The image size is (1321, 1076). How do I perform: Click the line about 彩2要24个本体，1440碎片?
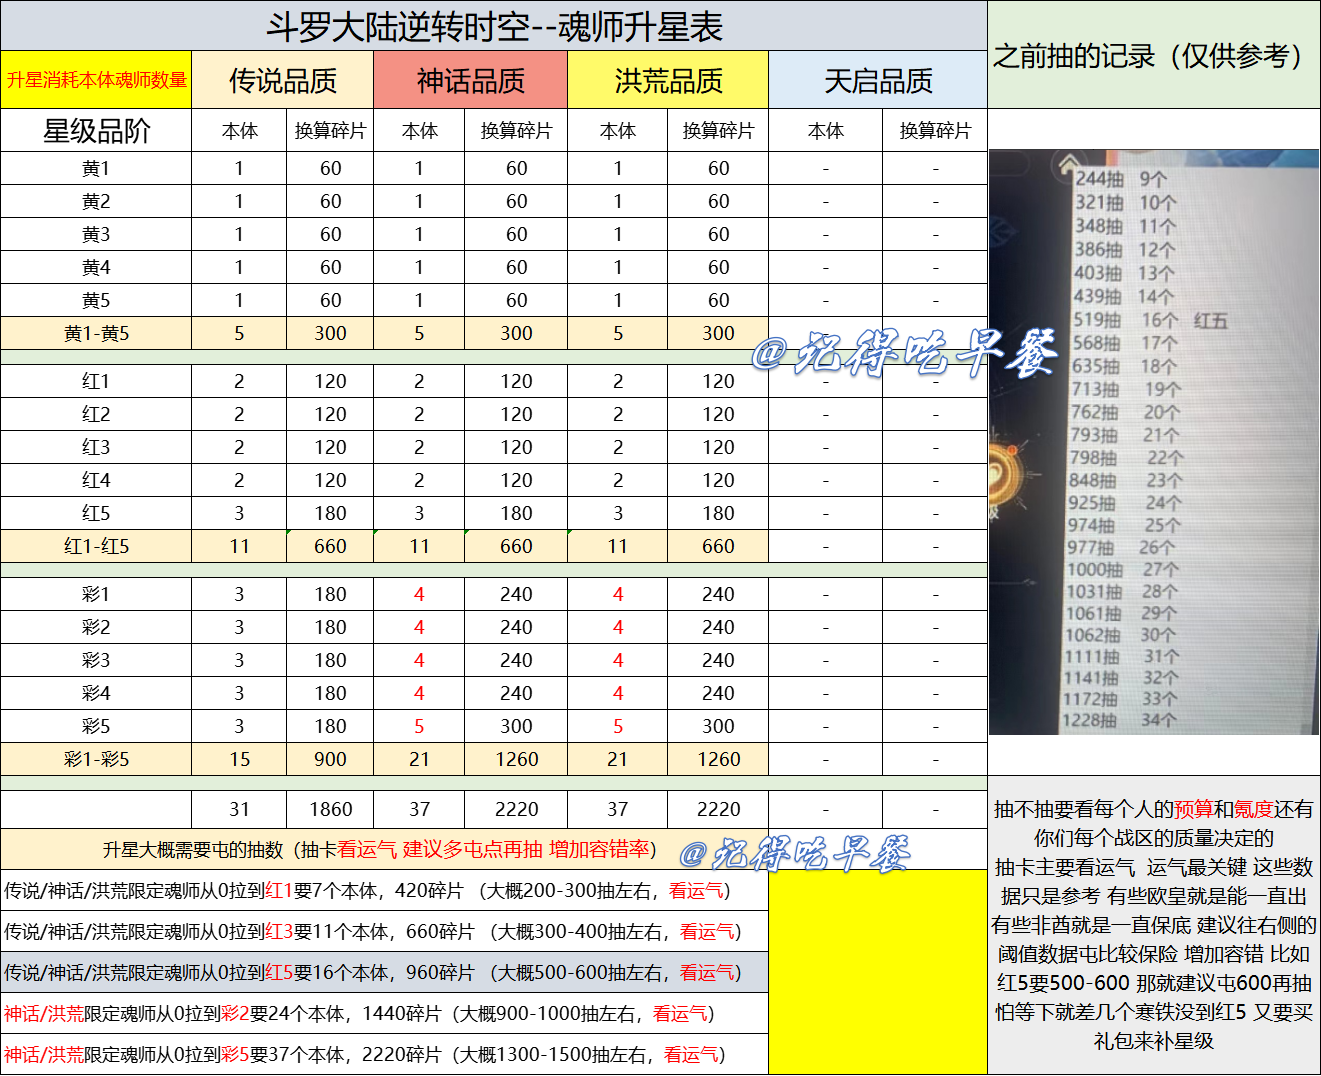click(x=384, y=1013)
